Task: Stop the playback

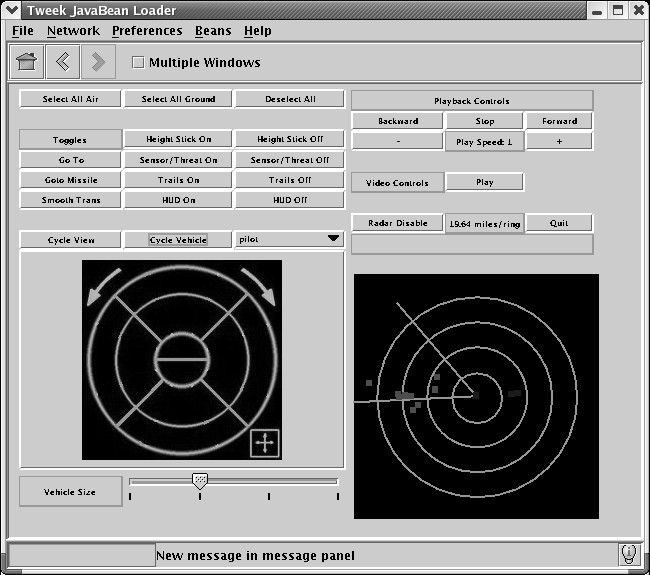Action: click(x=484, y=121)
